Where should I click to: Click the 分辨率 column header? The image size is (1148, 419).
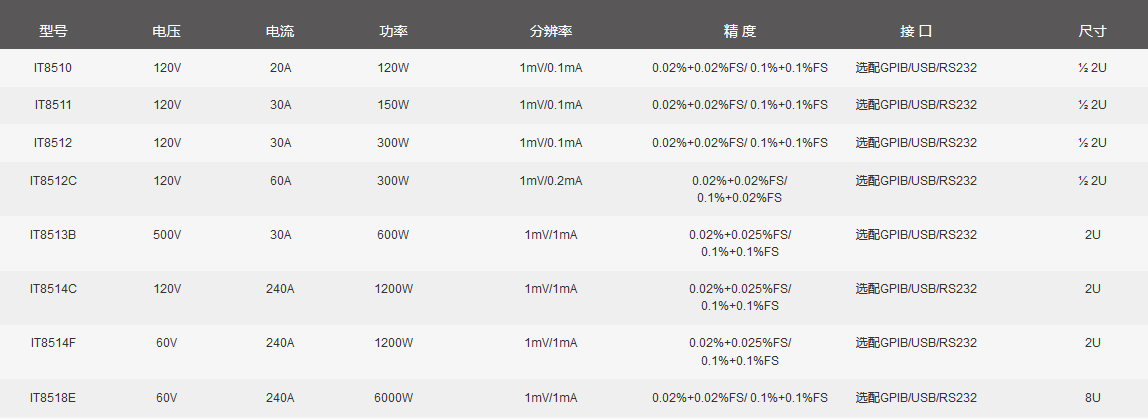[551, 31]
